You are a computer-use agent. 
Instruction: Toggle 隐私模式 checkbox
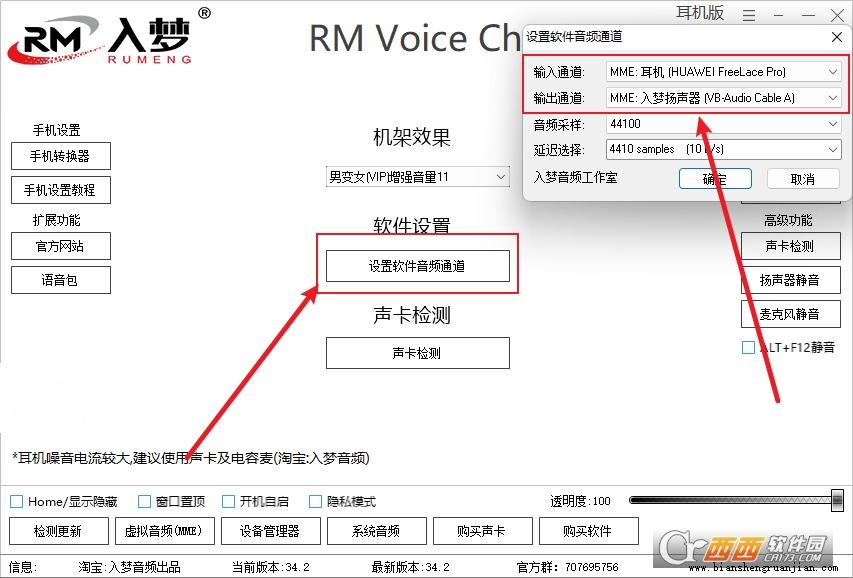pos(315,501)
